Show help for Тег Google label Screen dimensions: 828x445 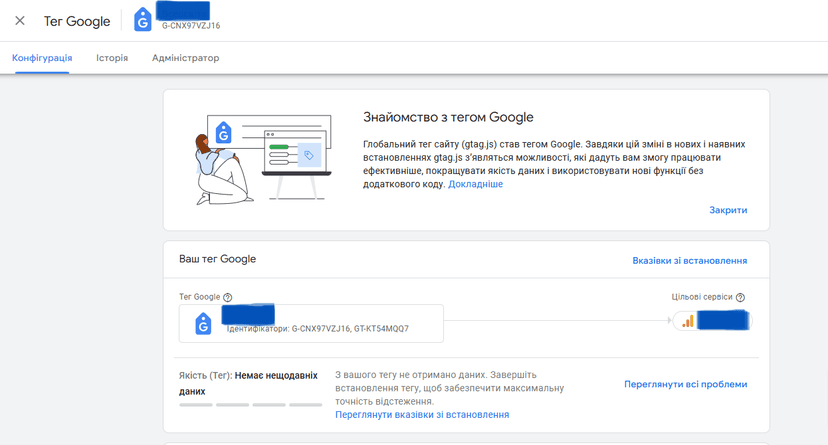[x=228, y=297]
